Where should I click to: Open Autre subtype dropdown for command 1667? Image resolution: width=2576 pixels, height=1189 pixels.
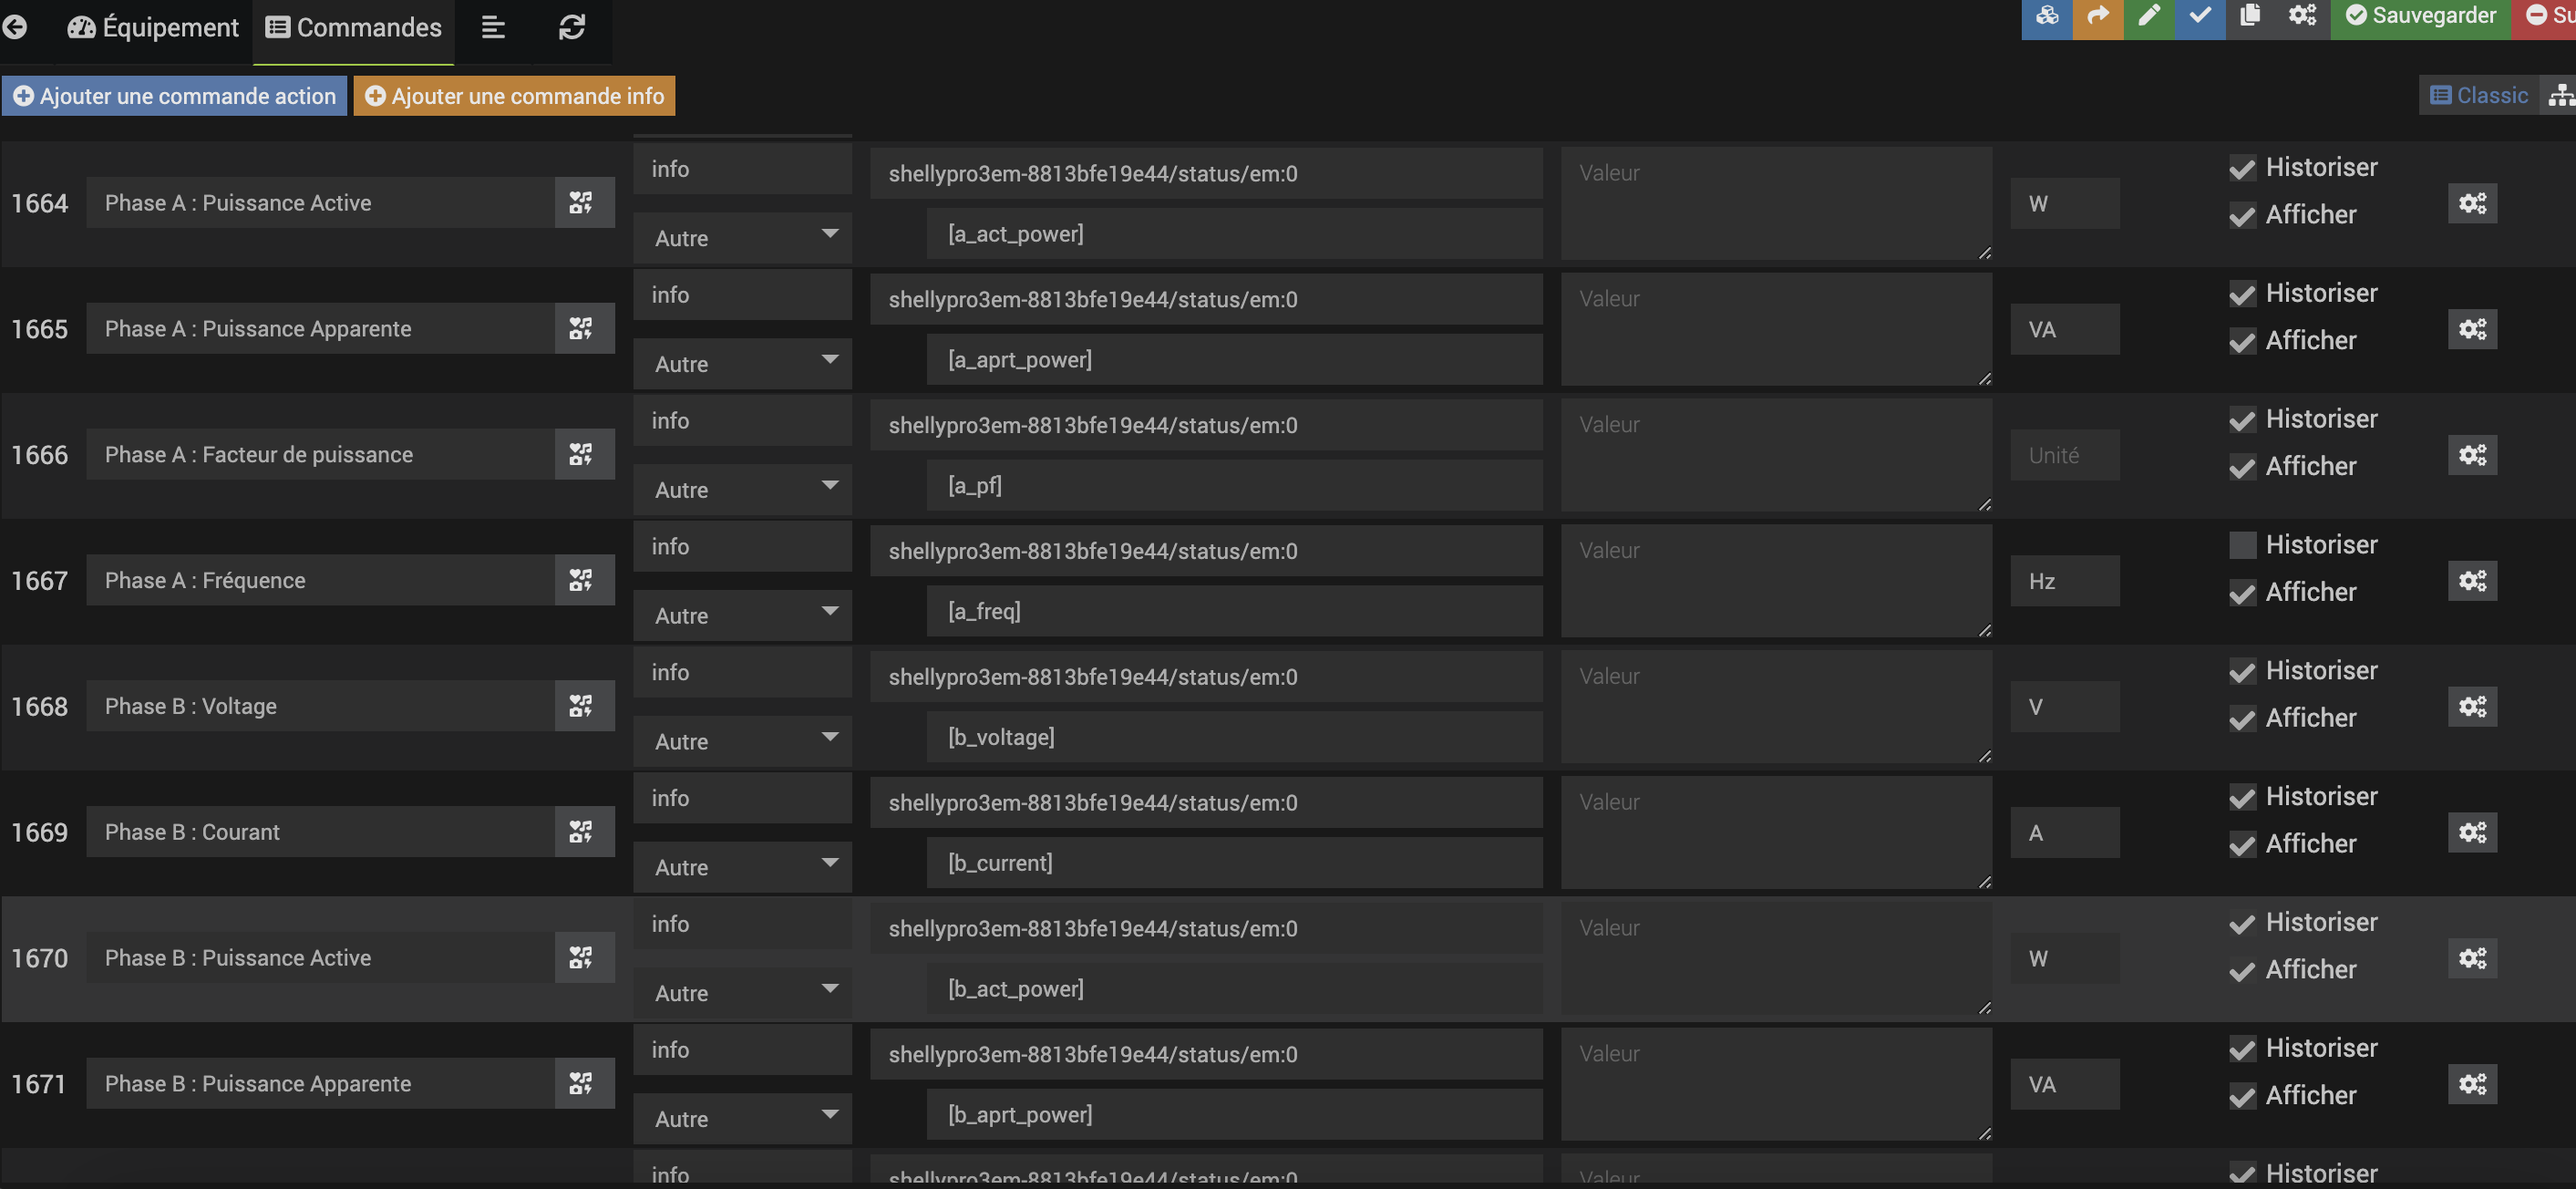743,616
